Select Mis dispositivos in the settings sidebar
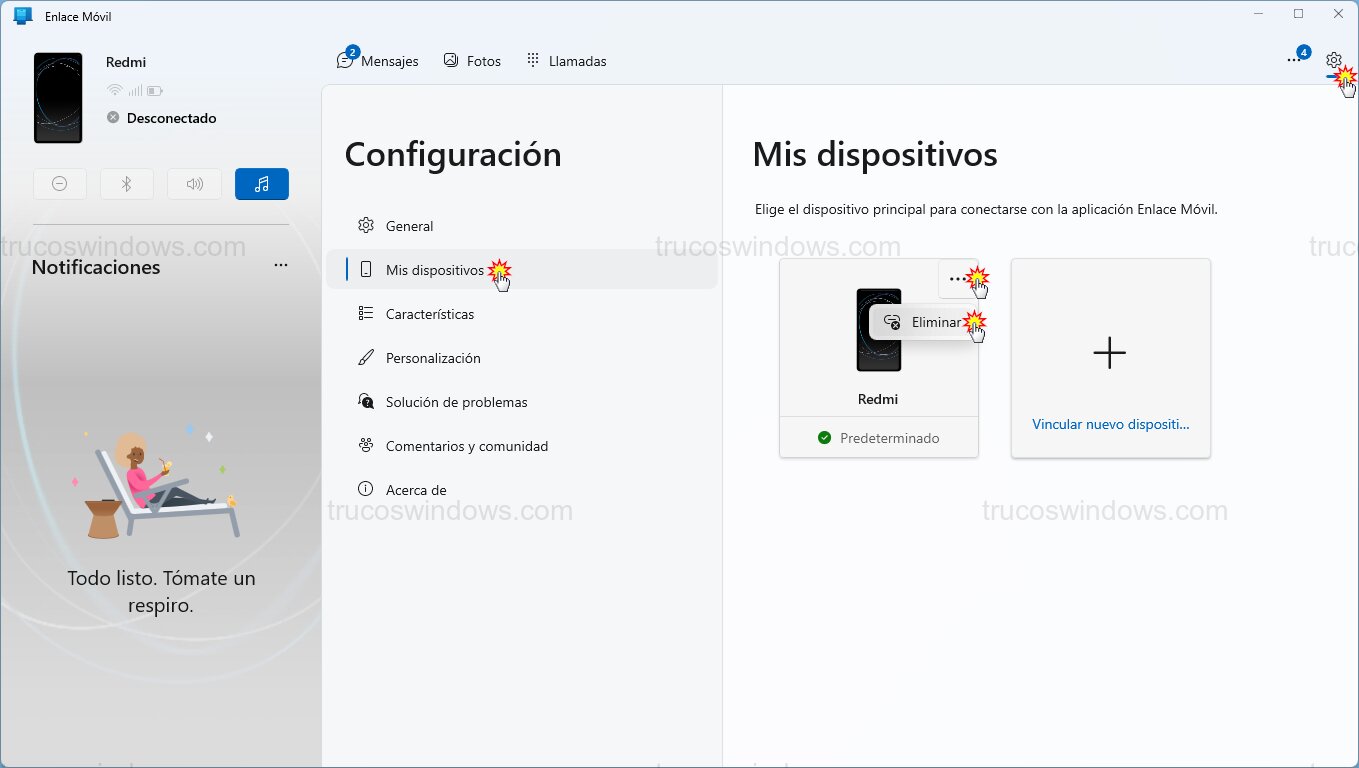Screen dimensions: 1359x768 [434, 270]
